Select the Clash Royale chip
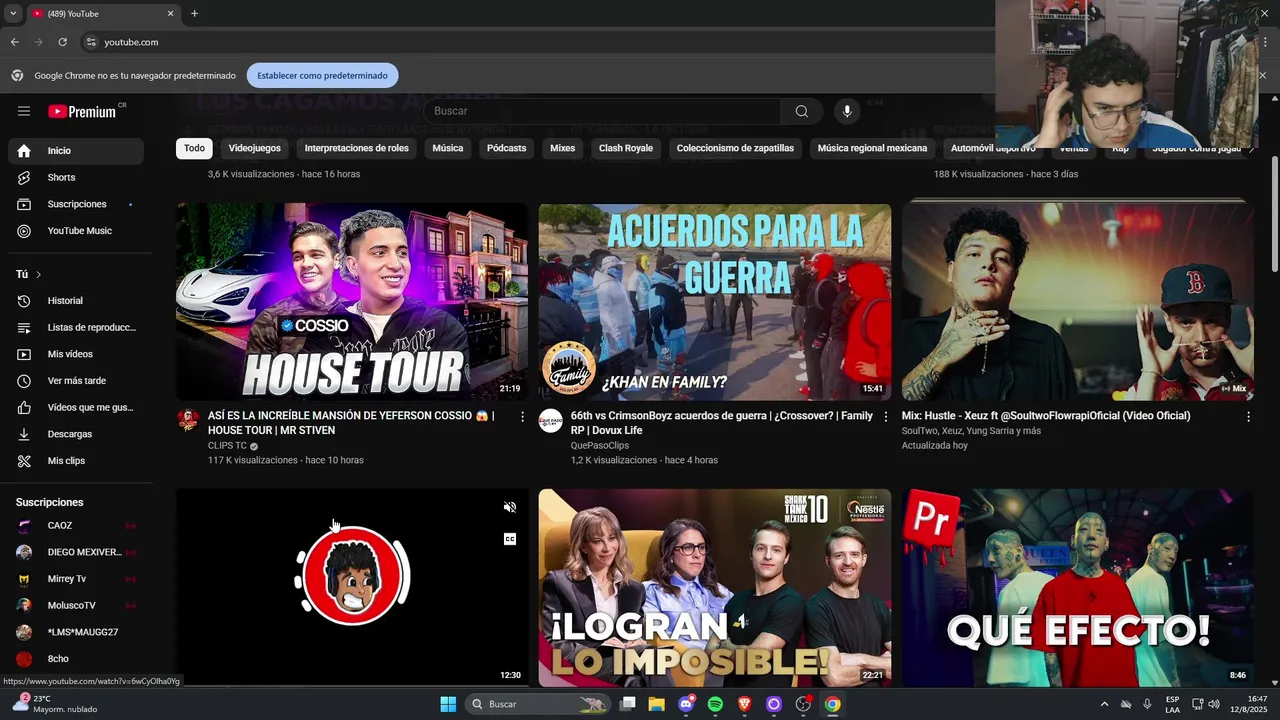 (x=626, y=148)
